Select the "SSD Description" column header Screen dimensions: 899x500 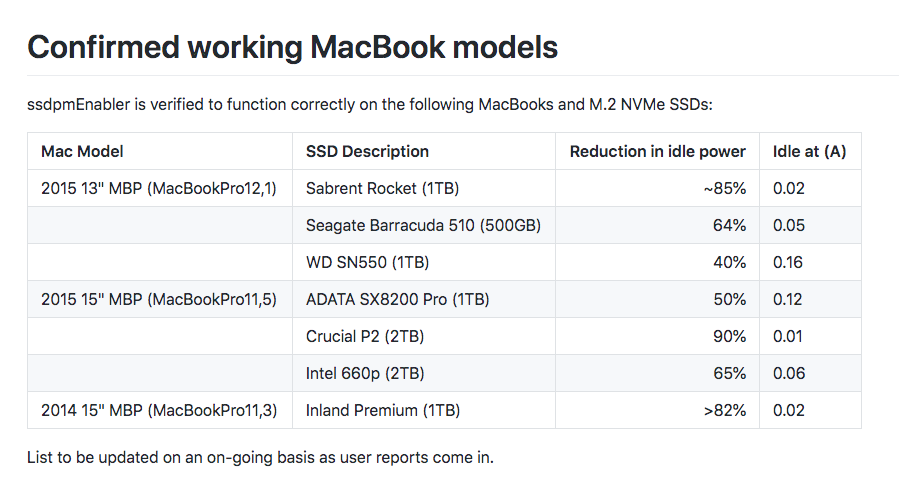(367, 152)
